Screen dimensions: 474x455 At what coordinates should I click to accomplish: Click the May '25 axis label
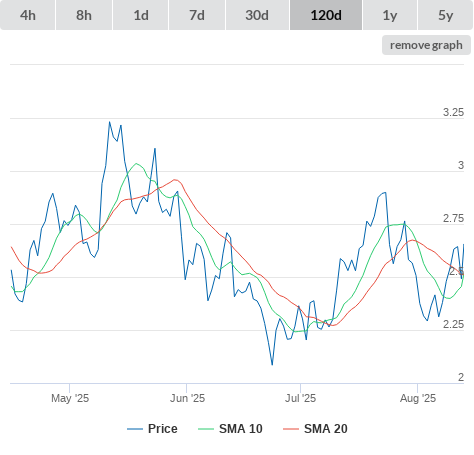70,398
